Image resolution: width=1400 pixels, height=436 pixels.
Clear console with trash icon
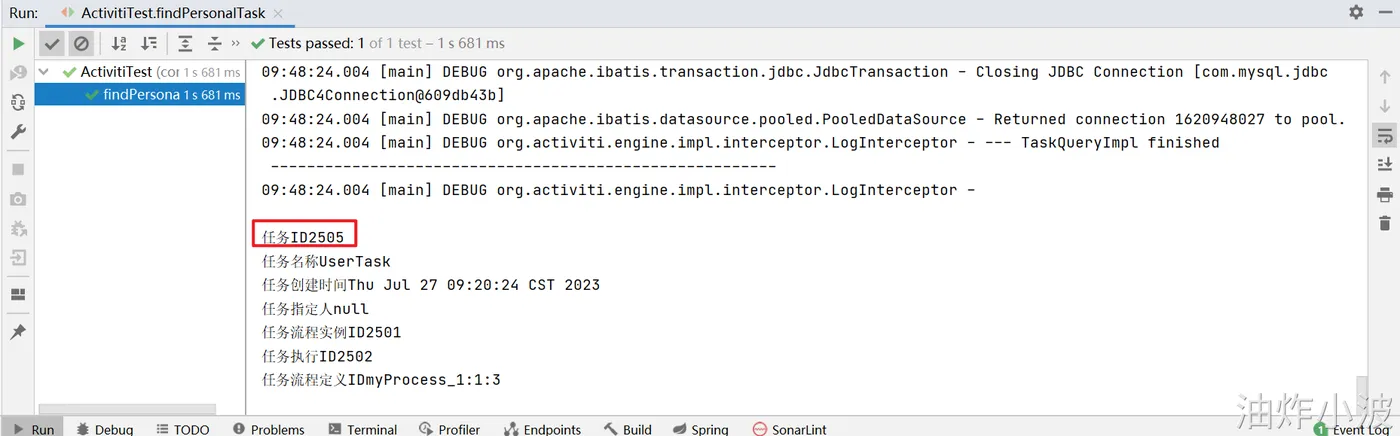(1384, 223)
